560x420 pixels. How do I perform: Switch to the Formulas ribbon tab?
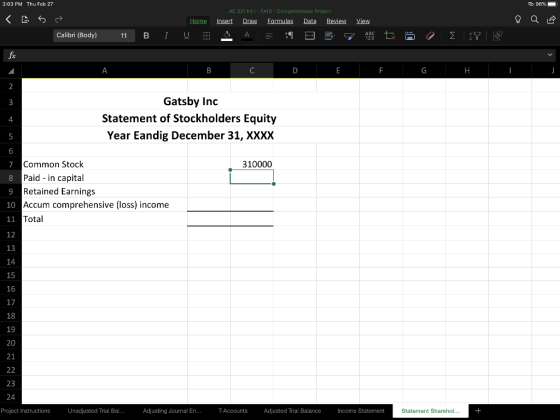point(280,21)
